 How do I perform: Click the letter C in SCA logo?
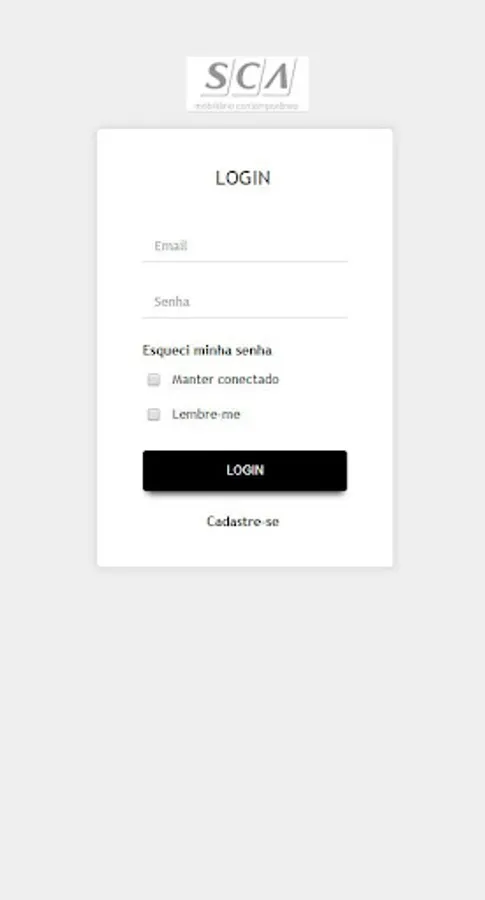[x=248, y=77]
